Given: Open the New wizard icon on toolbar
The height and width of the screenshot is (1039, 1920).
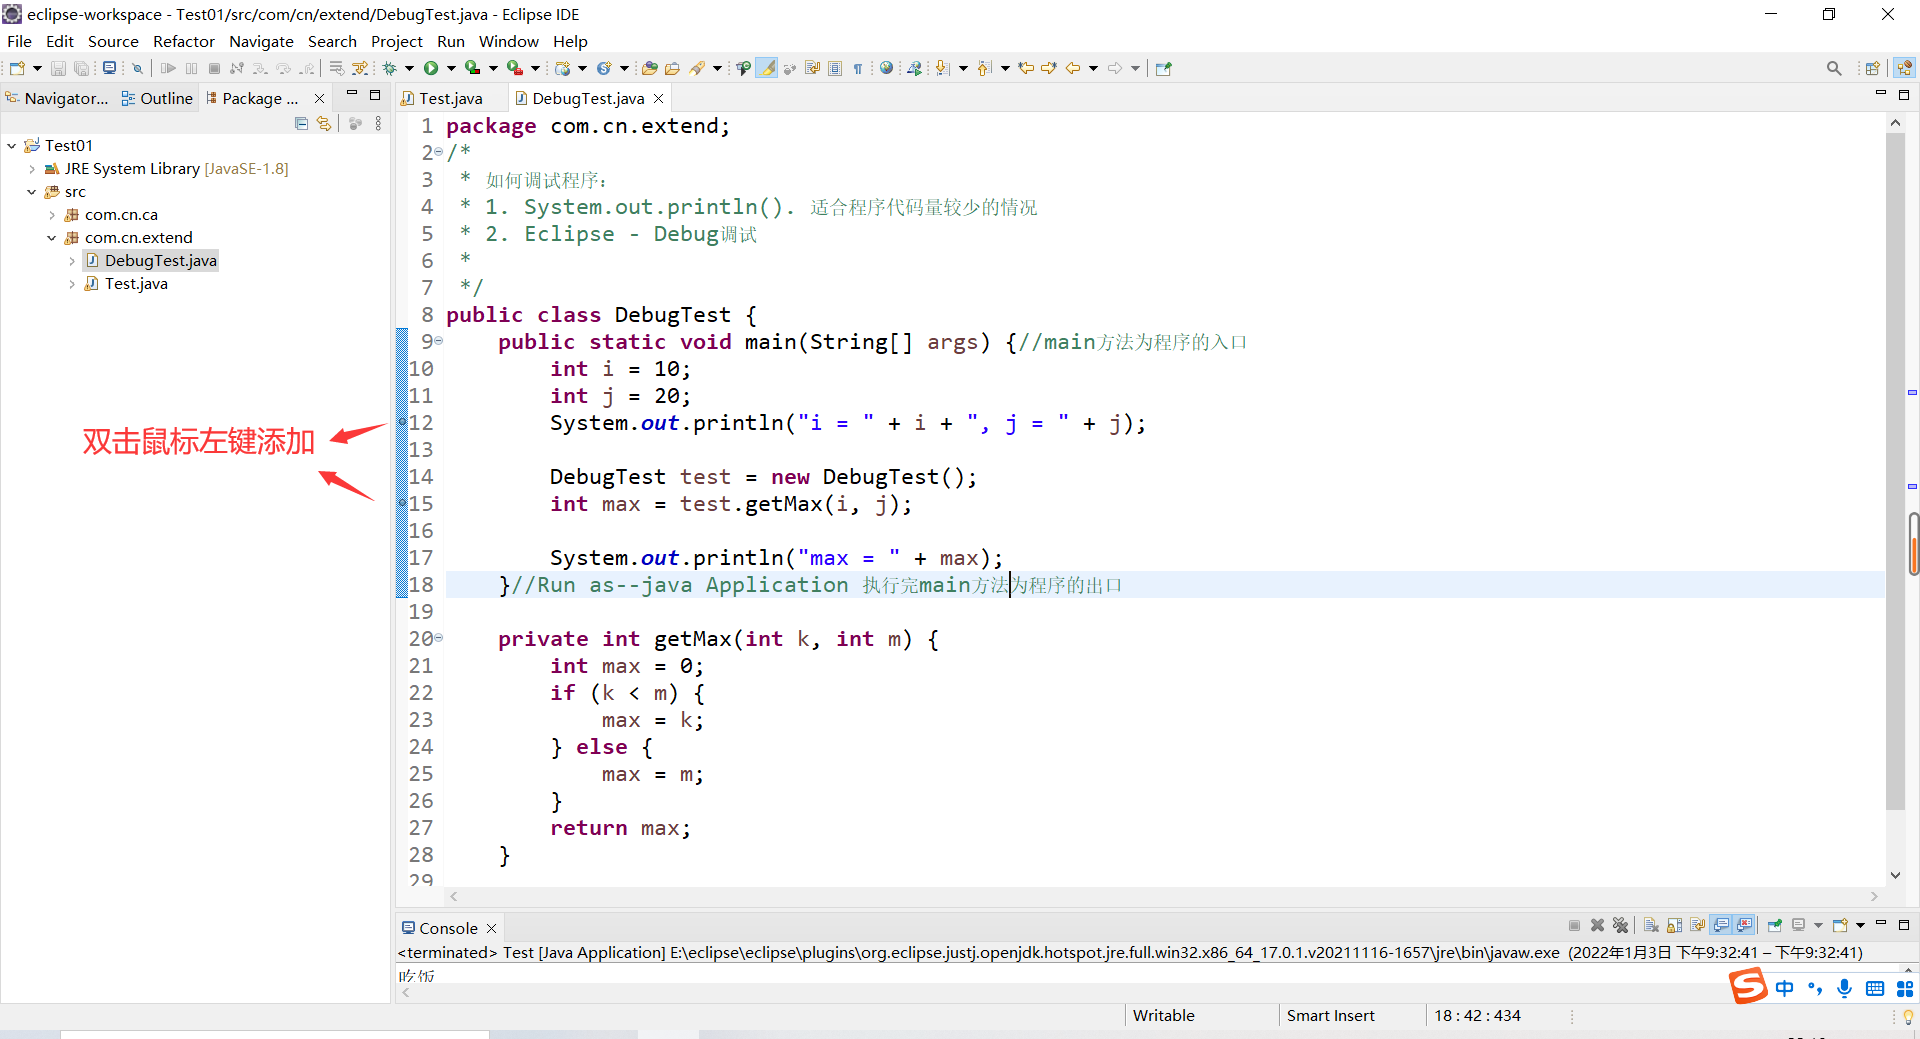Looking at the screenshot, I should 17,68.
